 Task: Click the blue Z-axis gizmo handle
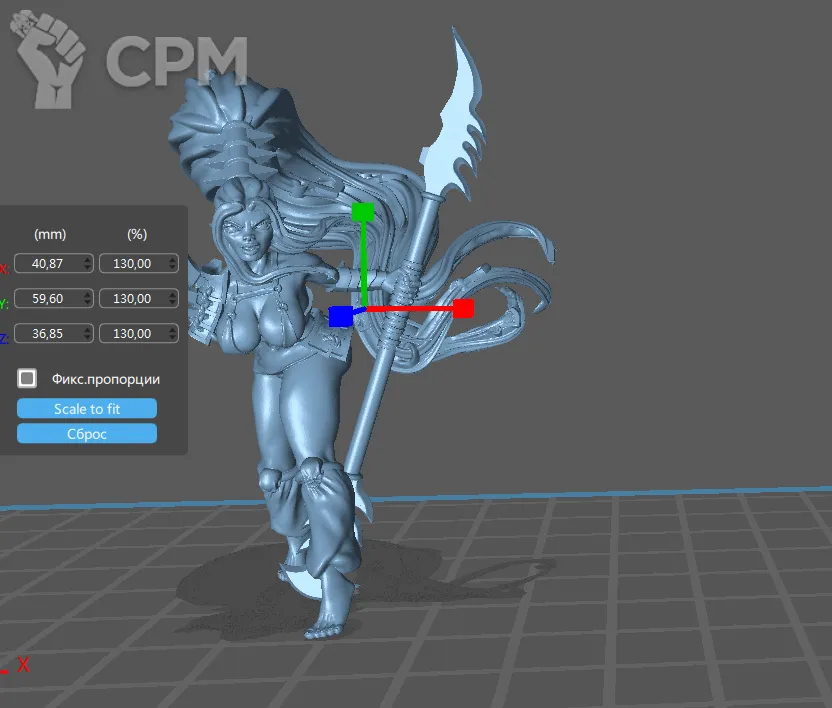click(340, 317)
